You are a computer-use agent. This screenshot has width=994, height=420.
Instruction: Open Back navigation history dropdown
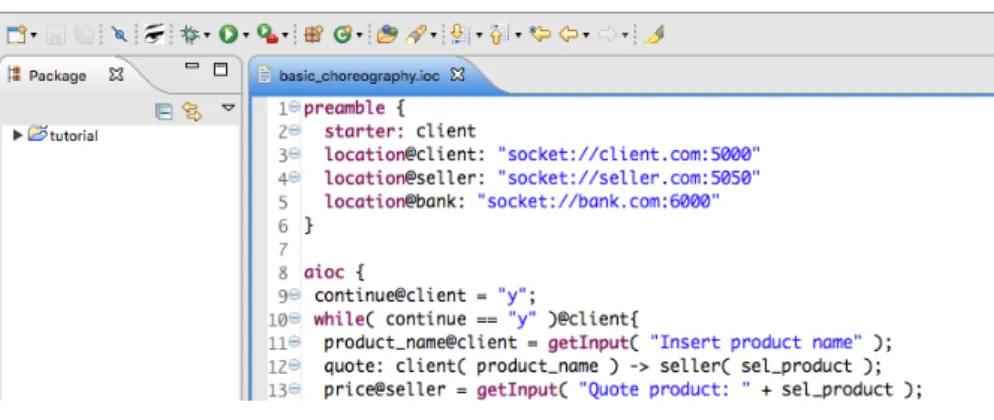(x=586, y=35)
